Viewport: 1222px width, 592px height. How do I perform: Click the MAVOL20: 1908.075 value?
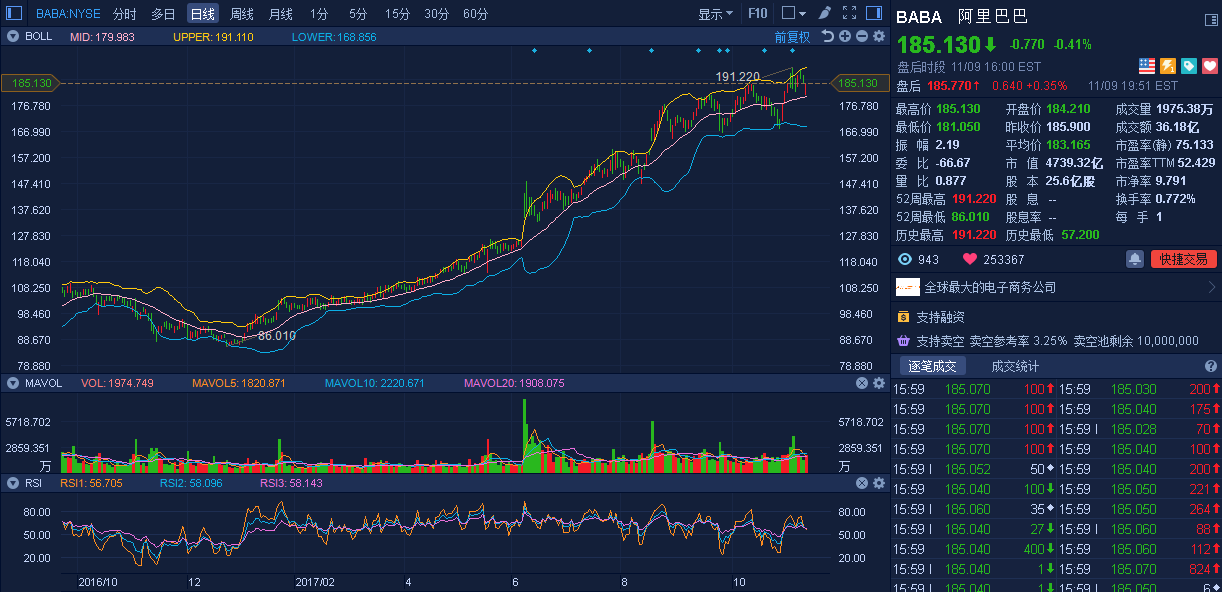[514, 383]
